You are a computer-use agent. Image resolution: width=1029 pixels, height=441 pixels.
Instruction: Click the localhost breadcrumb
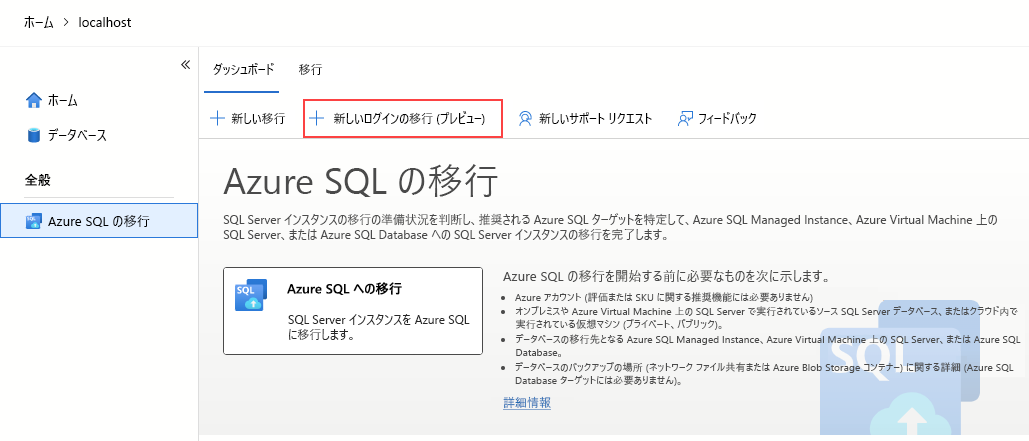[105, 22]
